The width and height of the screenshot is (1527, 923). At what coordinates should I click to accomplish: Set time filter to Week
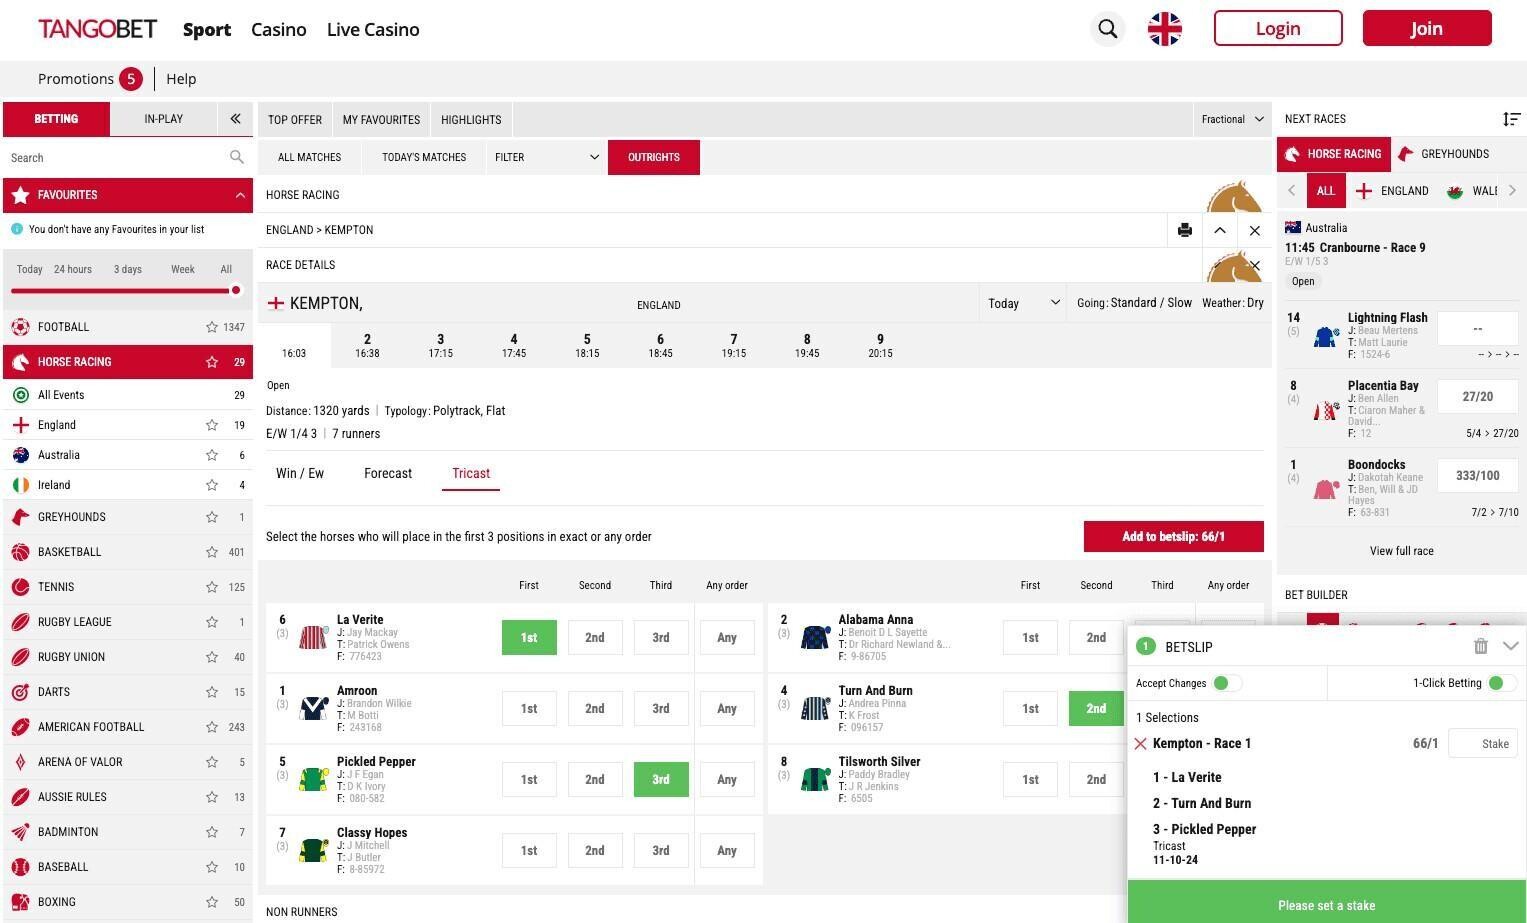pos(182,269)
